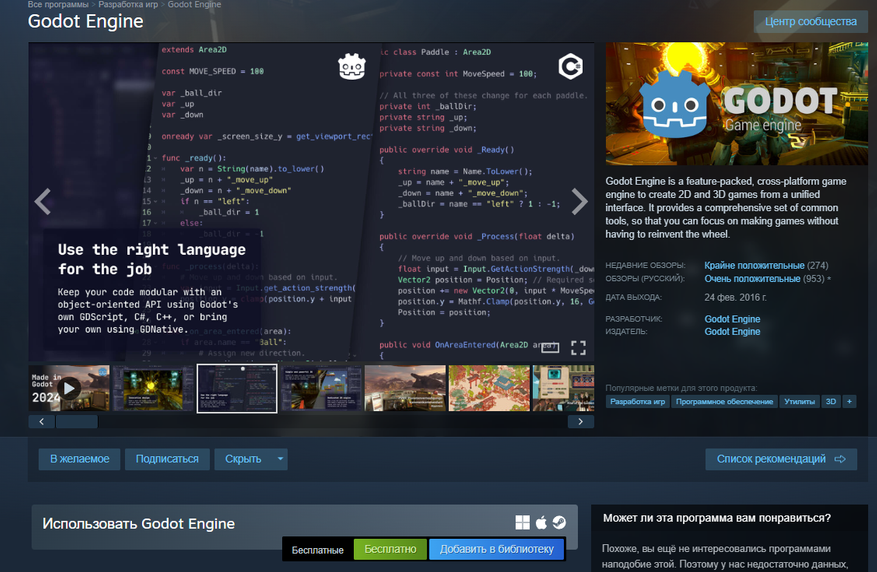Click the C# logo on code panel
The width and height of the screenshot is (877, 572).
[x=570, y=67]
